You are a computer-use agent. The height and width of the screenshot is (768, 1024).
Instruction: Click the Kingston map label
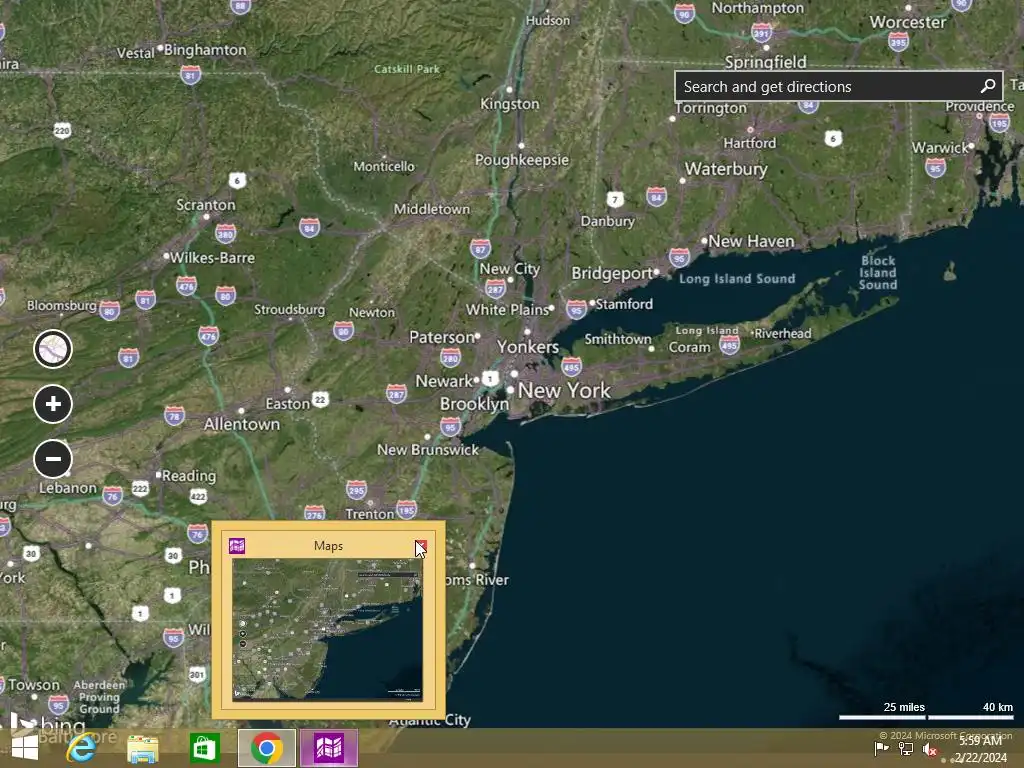coord(510,104)
